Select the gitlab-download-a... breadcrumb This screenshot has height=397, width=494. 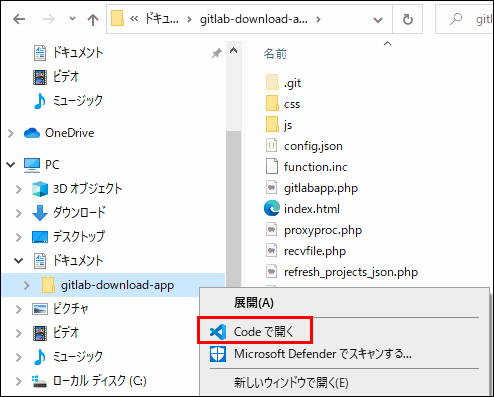click(x=254, y=19)
